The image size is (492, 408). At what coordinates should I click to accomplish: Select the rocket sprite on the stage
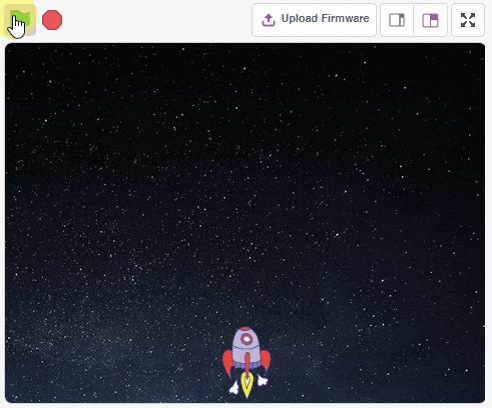[x=246, y=362]
